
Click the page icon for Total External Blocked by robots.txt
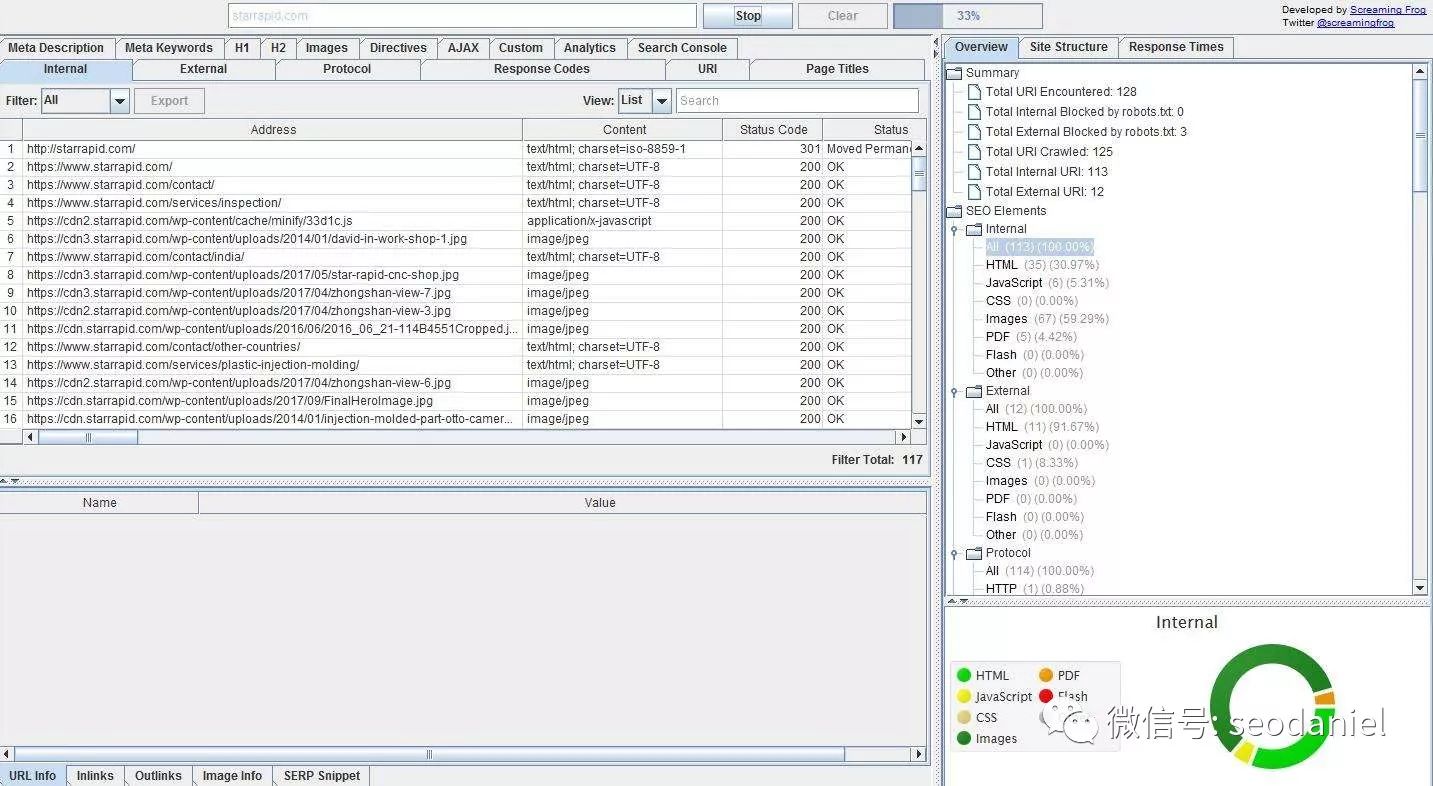(x=975, y=132)
